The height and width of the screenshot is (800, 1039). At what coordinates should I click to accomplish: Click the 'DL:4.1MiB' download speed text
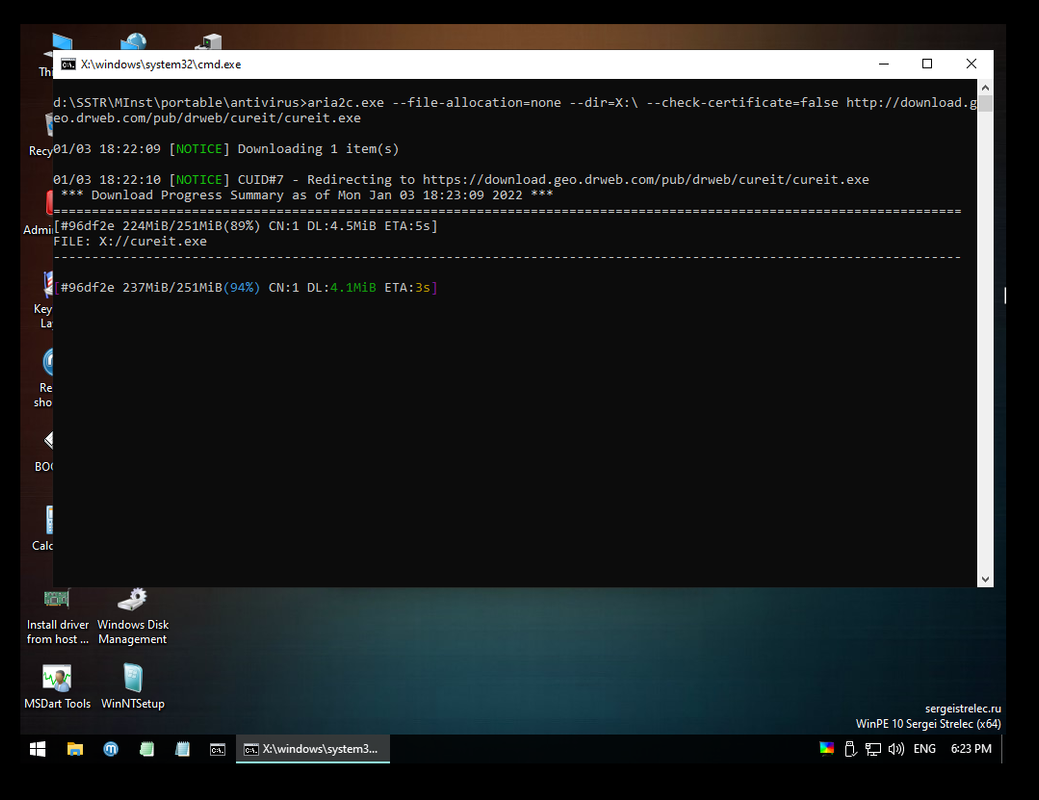[341, 288]
